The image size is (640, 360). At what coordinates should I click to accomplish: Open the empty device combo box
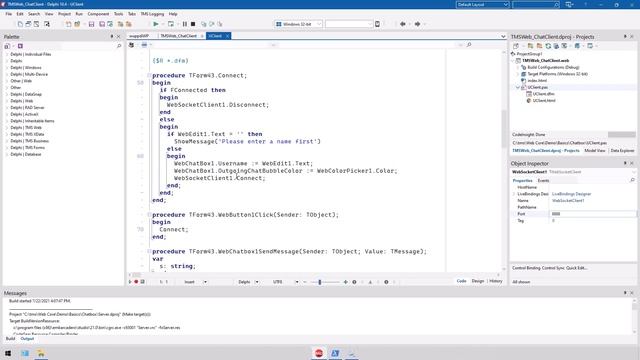coord(349,24)
